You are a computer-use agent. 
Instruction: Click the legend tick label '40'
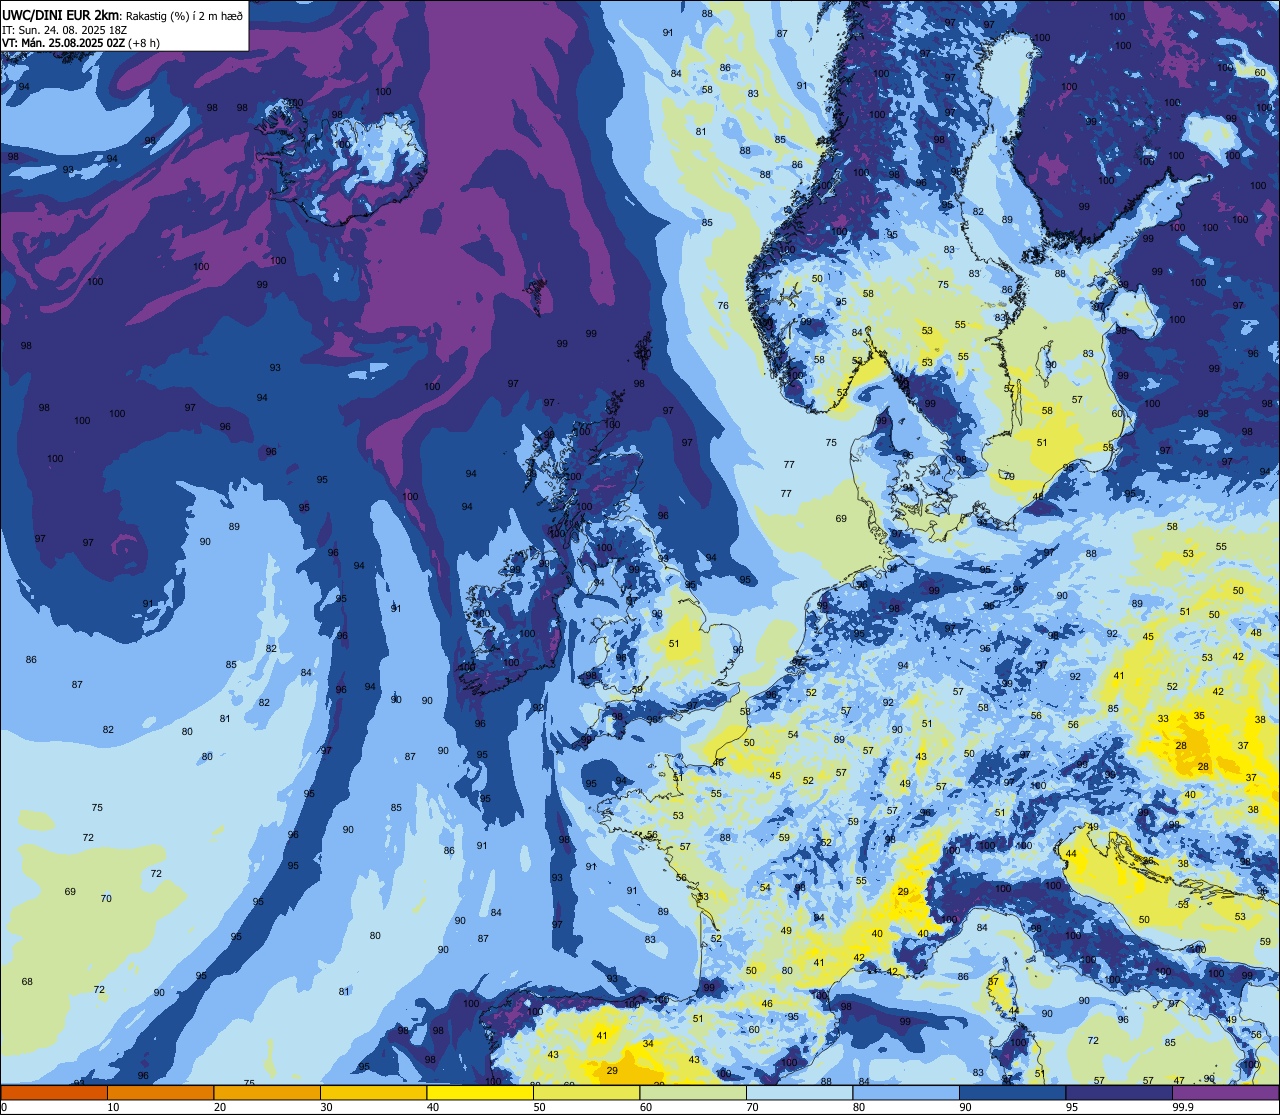[433, 1106]
